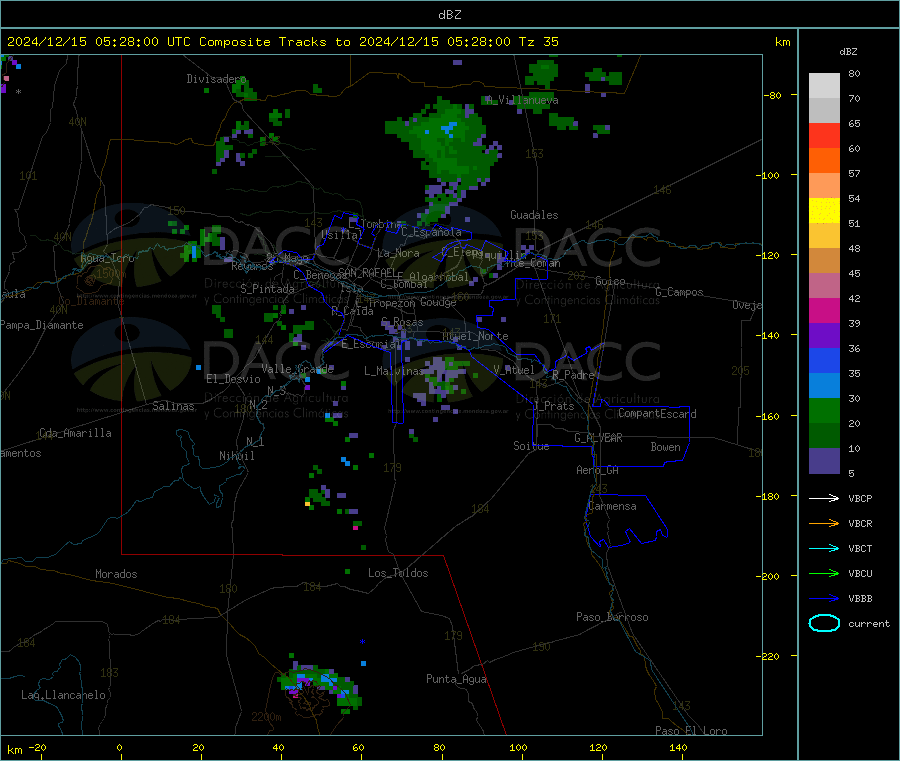Viewport: 900px width, 761px height.
Task: Click the Morados map label
Action: [x=116, y=574]
